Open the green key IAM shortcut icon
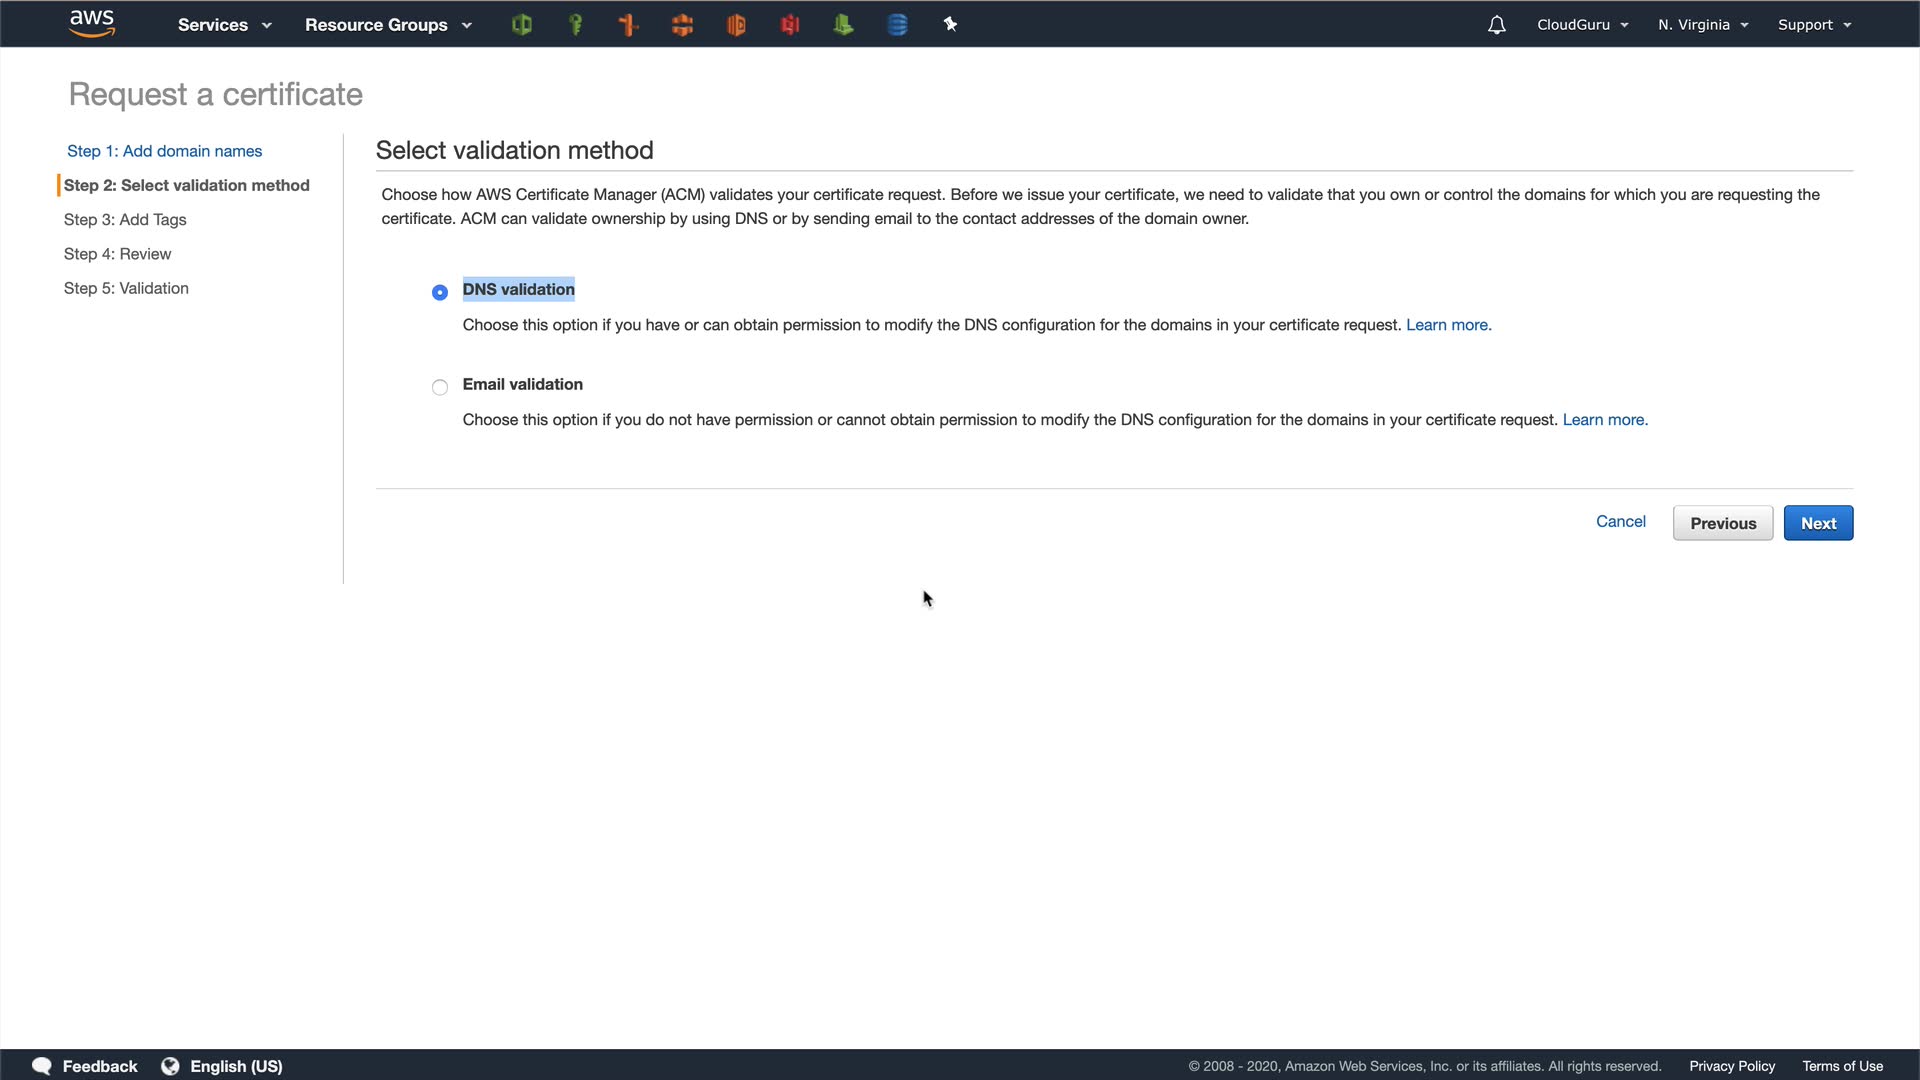Image resolution: width=1920 pixels, height=1080 pixels. (x=575, y=25)
